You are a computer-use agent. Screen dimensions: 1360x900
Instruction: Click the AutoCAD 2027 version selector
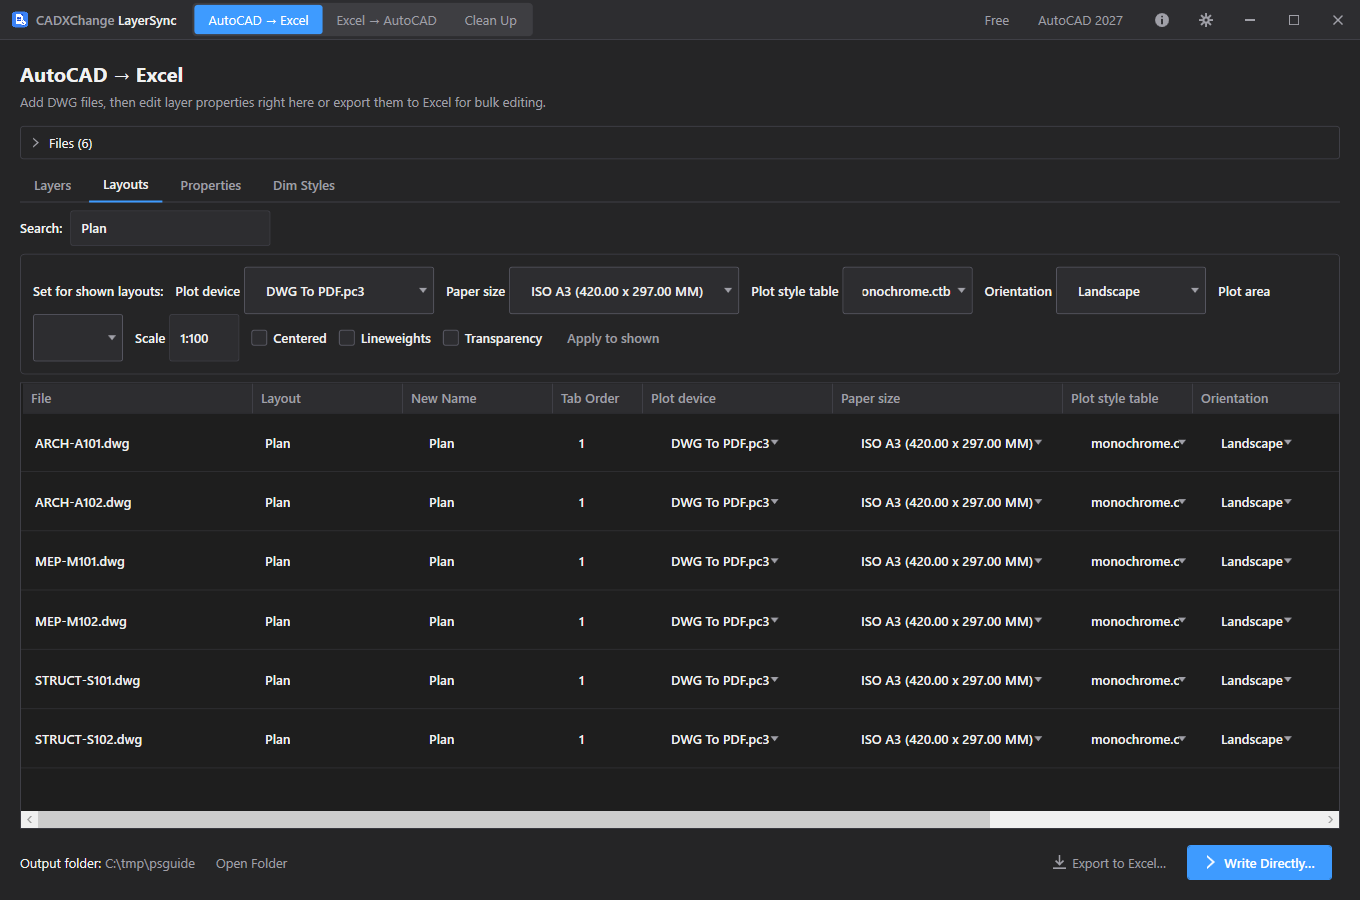click(1080, 20)
